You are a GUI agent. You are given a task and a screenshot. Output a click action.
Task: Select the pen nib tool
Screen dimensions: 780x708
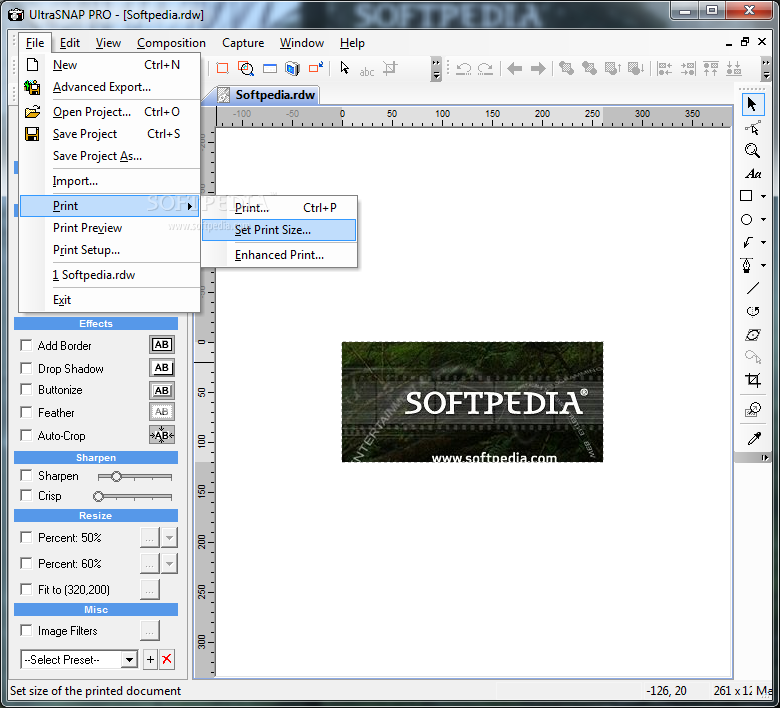coord(746,265)
